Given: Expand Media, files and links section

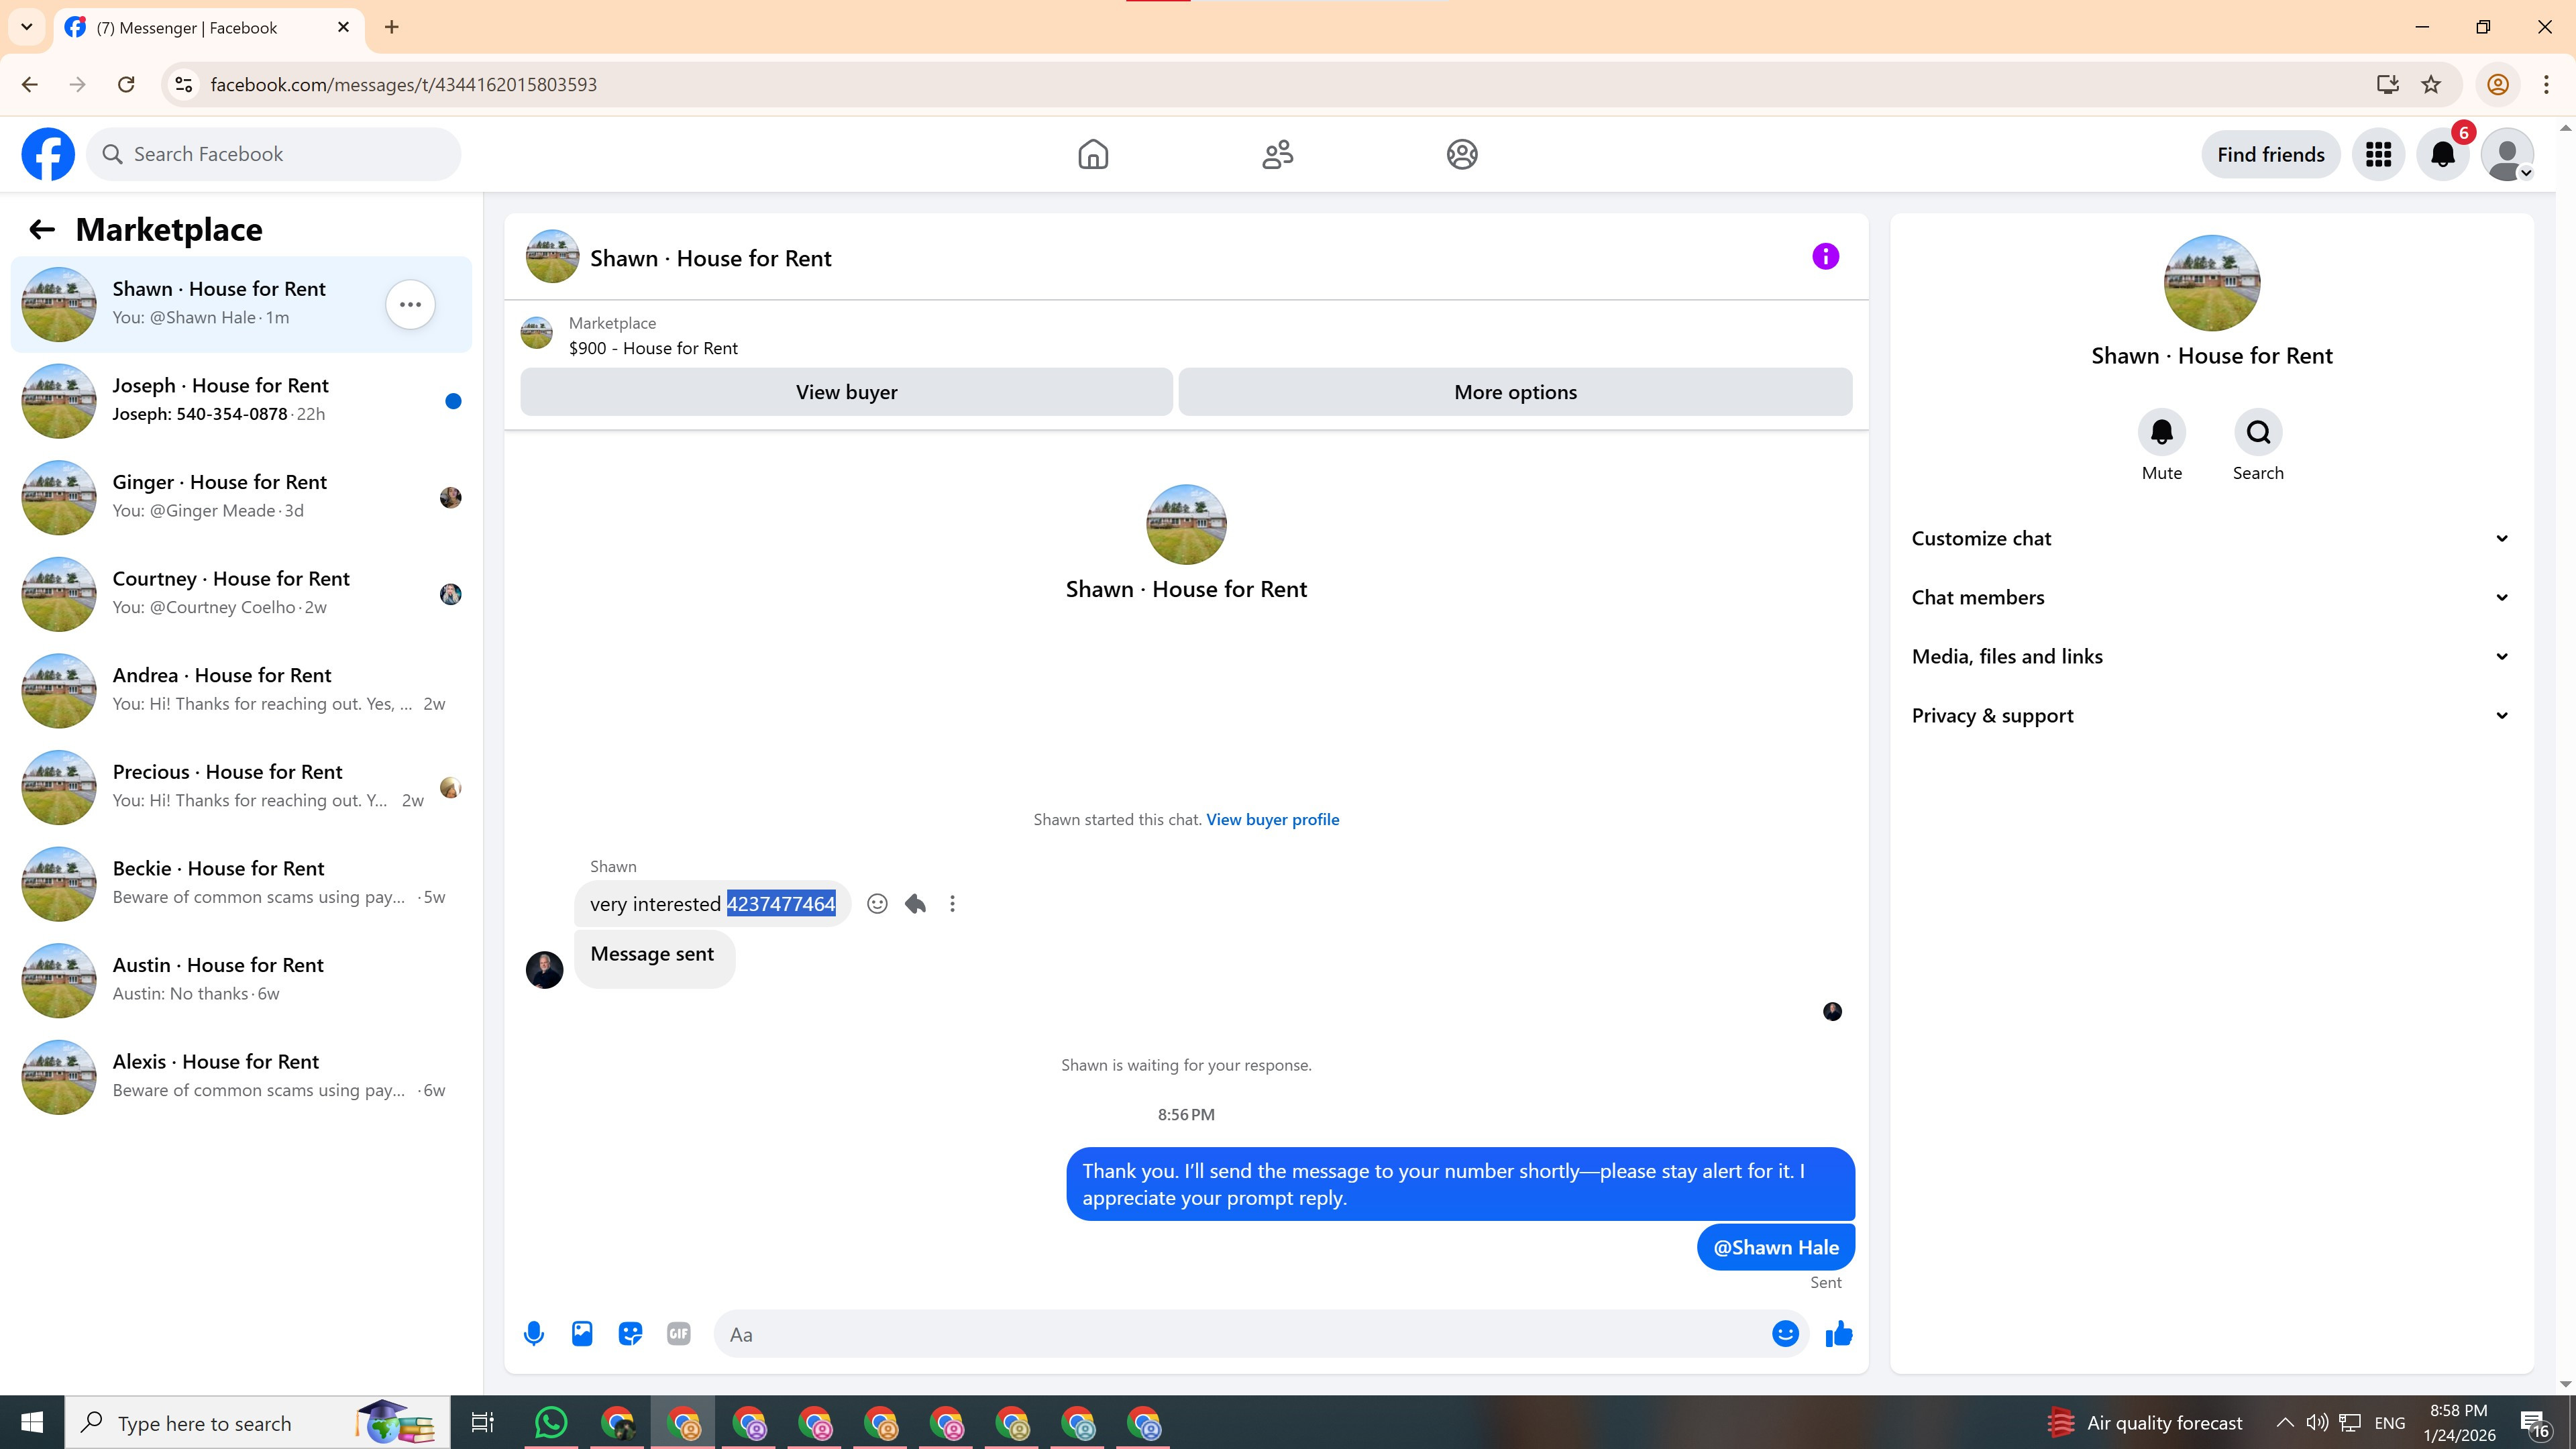Looking at the screenshot, I should pyautogui.click(x=2210, y=656).
